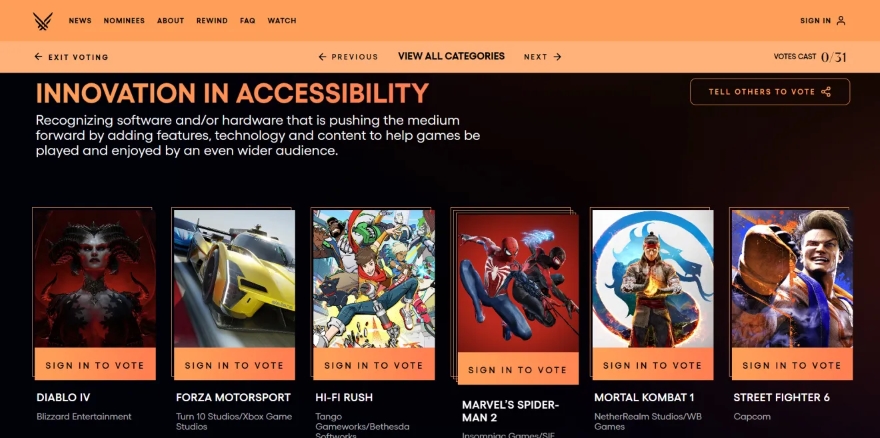The height and width of the screenshot is (438, 880).
Task: Click The Game Awards logo icon
Action: (x=43, y=21)
